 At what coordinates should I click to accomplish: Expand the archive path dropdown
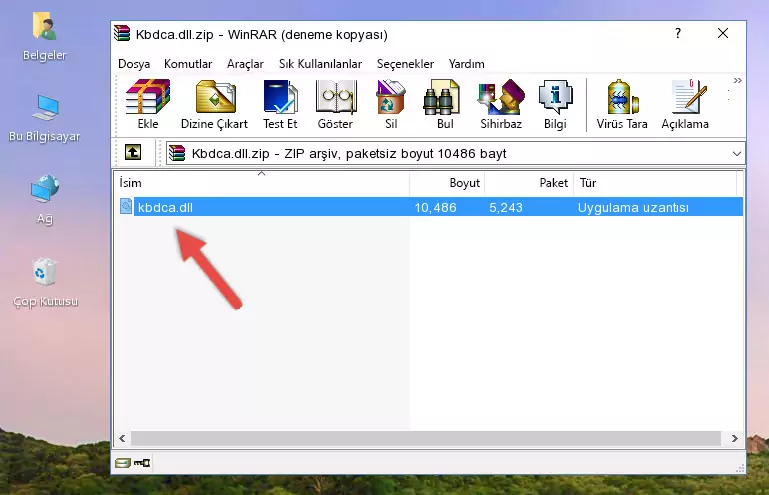[737, 154]
